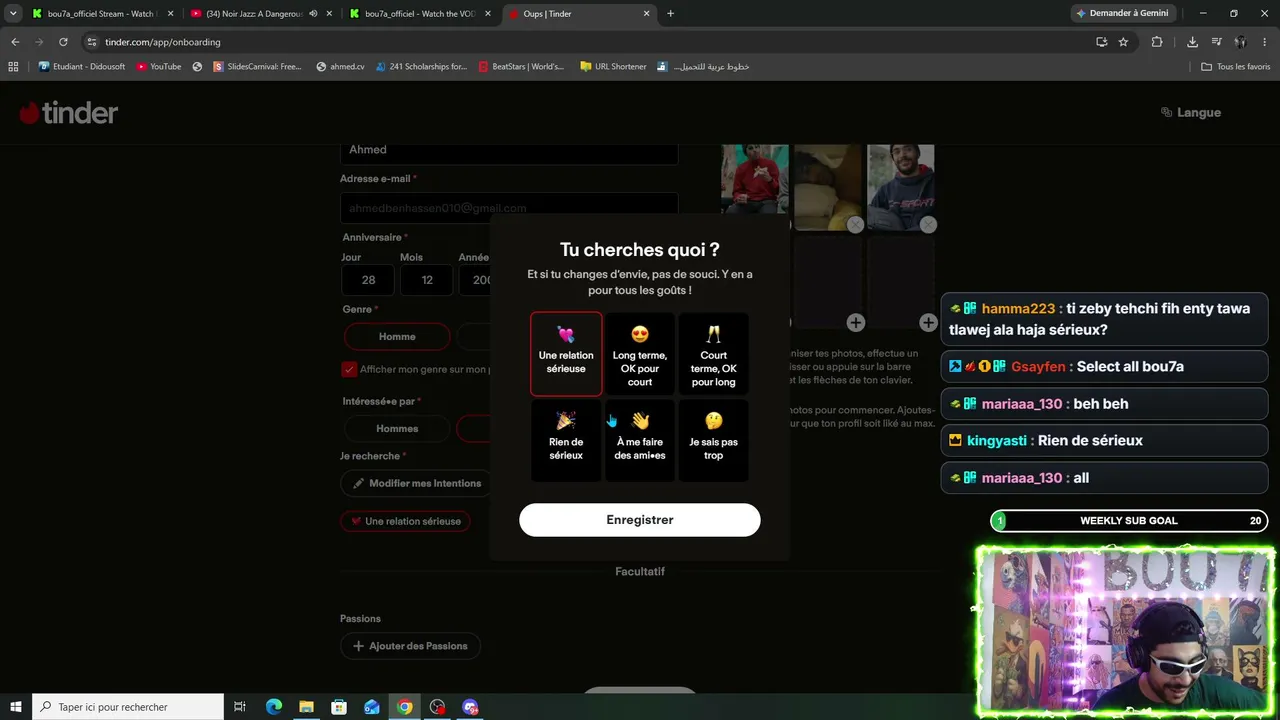Open the Extensions puzzle icon
1280x720 pixels.
[x=1157, y=42]
